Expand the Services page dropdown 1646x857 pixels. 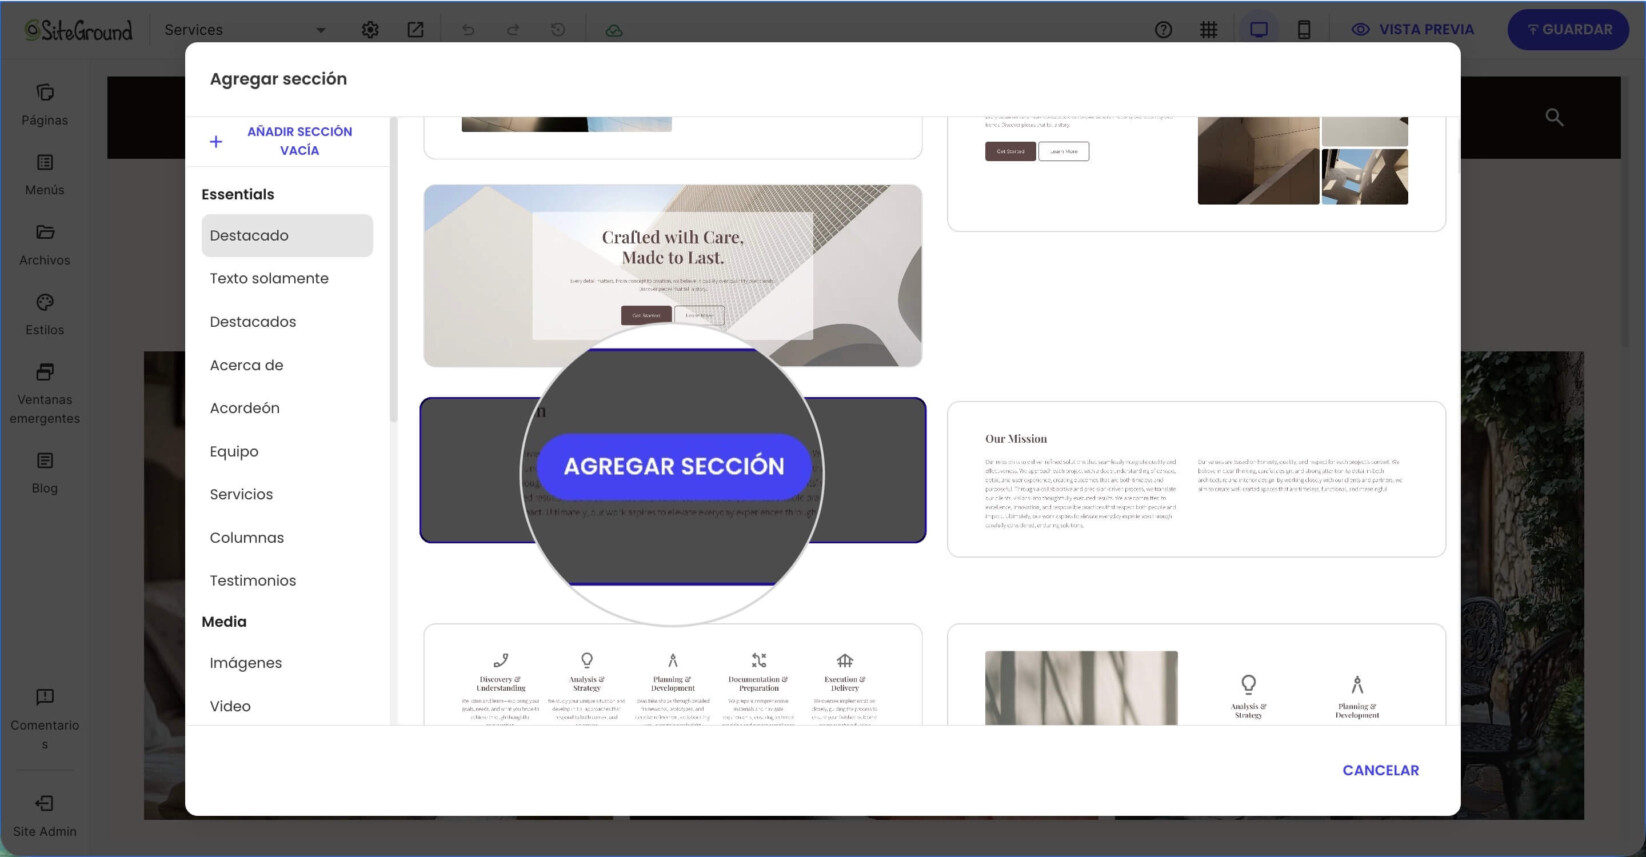click(x=244, y=30)
